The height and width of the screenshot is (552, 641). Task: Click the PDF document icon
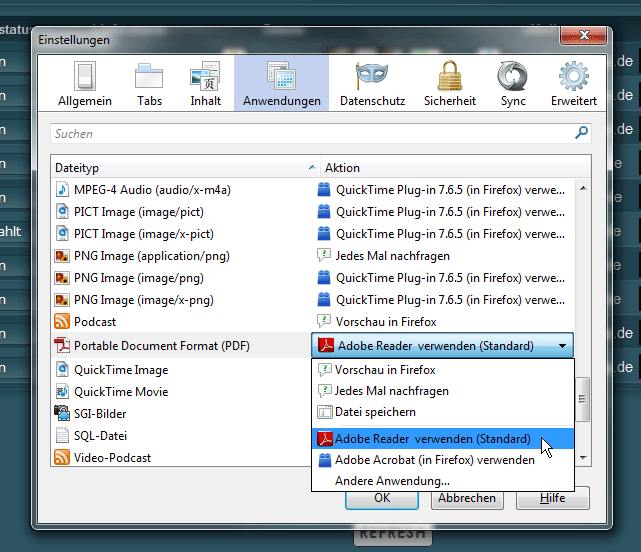point(62,346)
